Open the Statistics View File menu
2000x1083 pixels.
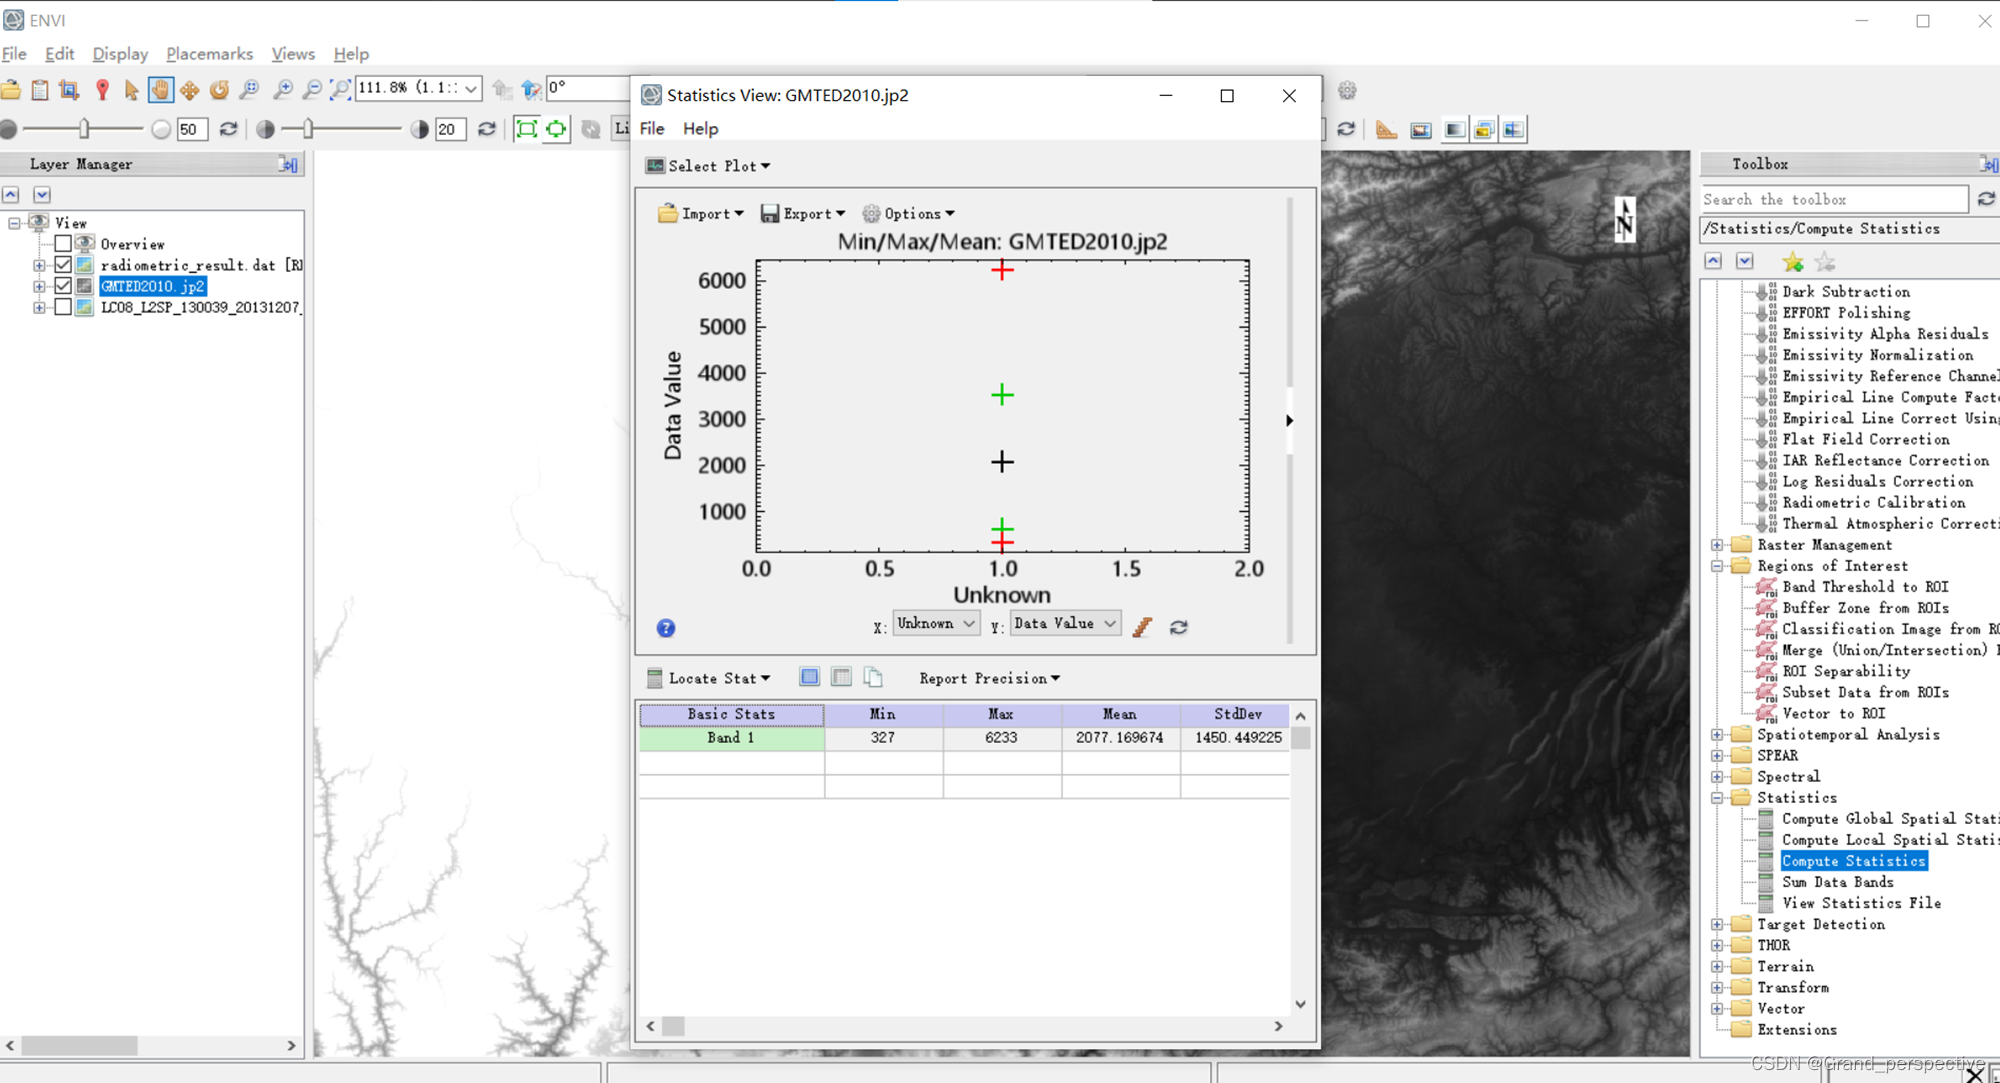[x=652, y=129]
